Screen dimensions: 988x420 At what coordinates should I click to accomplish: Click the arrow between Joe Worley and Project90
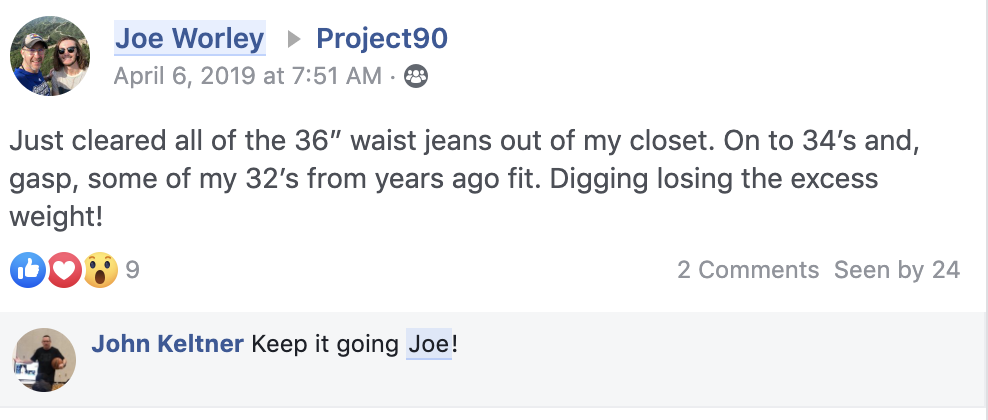tap(292, 39)
